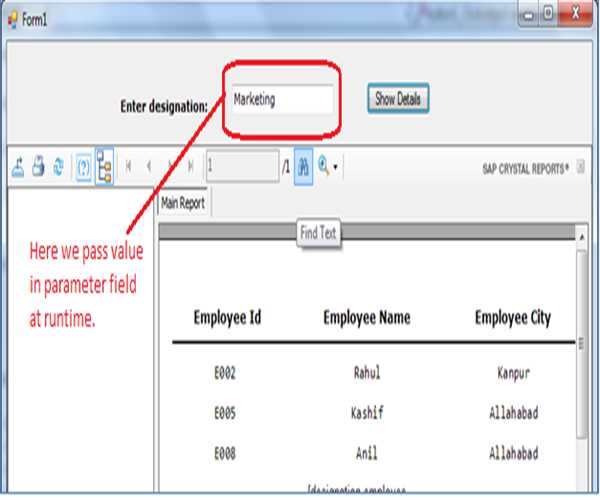Open the zoom dropdown arrow
The height and width of the screenshot is (500, 600).
tap(336, 168)
